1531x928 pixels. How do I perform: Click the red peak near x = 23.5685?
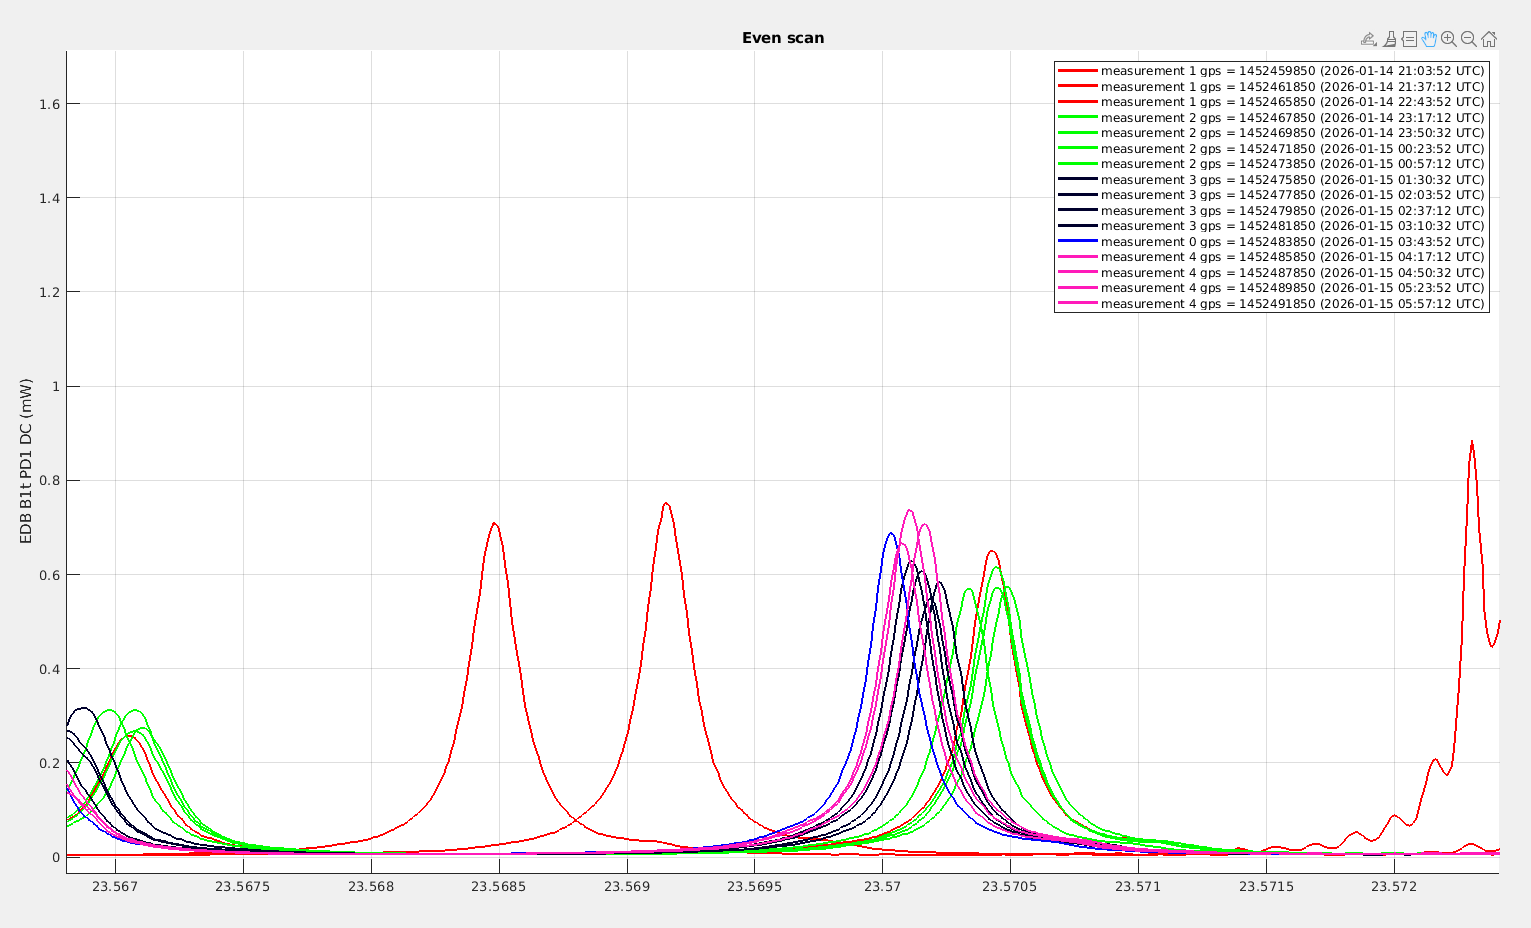[494, 524]
